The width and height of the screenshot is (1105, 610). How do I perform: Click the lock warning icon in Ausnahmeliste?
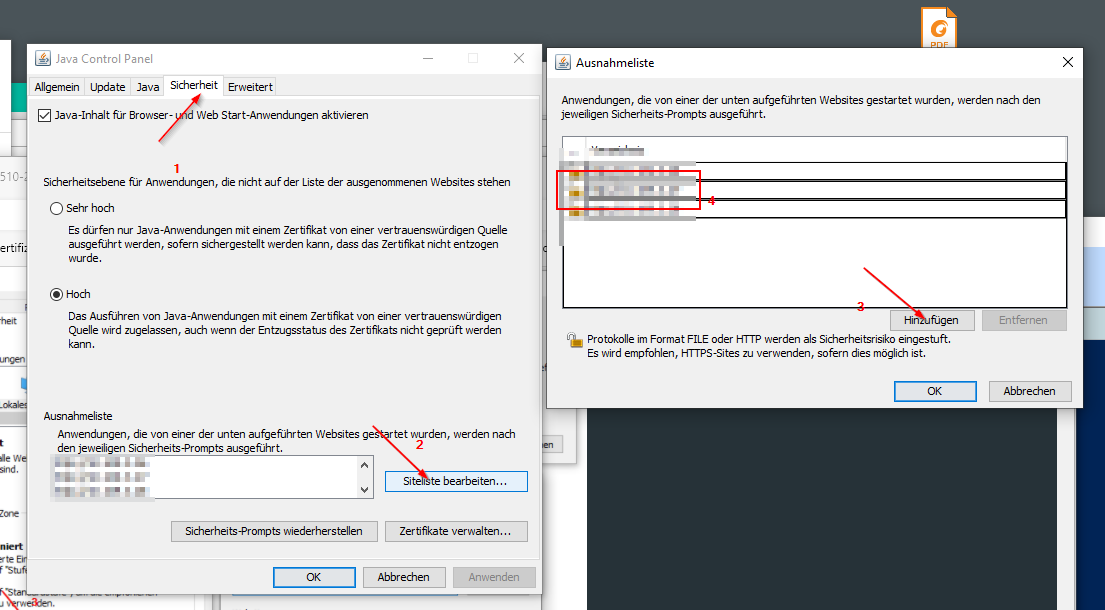coord(574,340)
